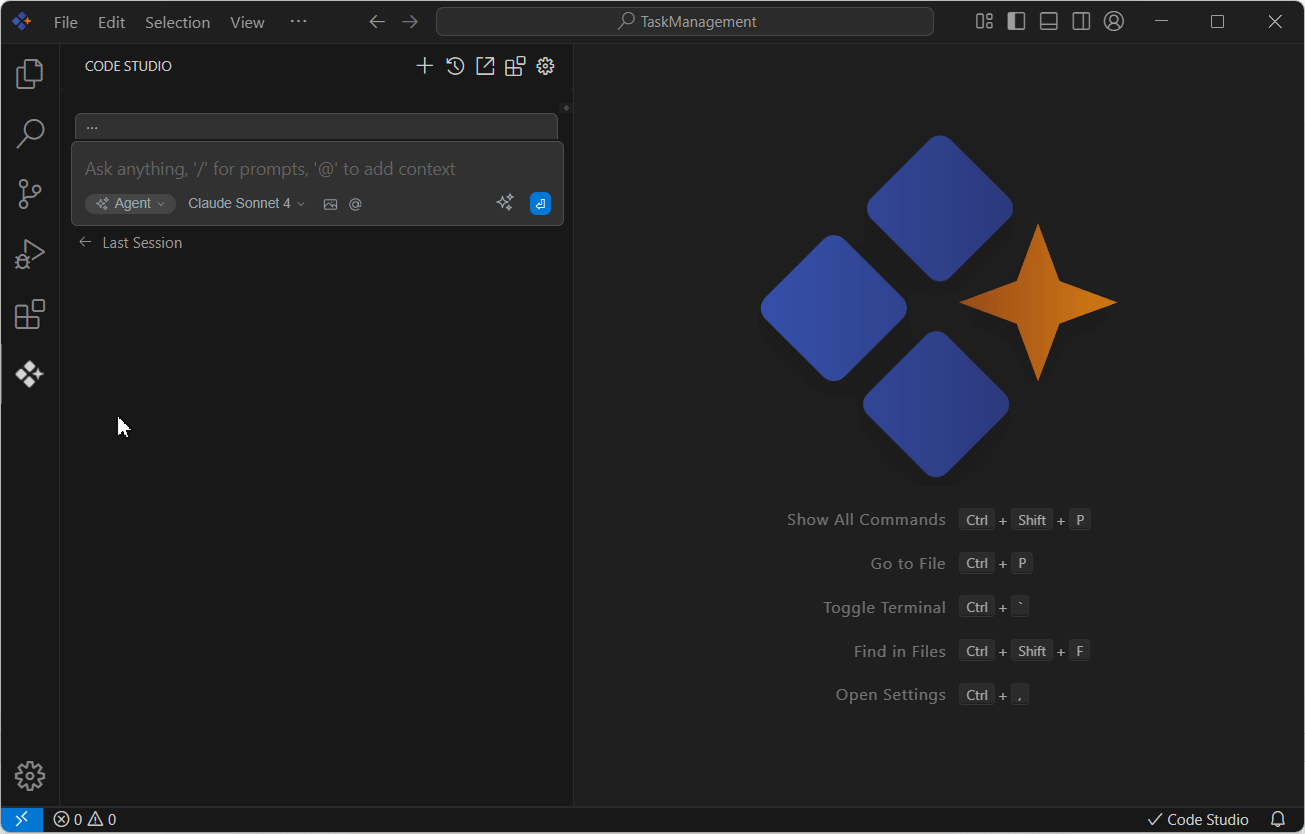Image resolution: width=1305 pixels, height=834 pixels.
Task: Close the Code Studio window
Action: (x=1275, y=22)
